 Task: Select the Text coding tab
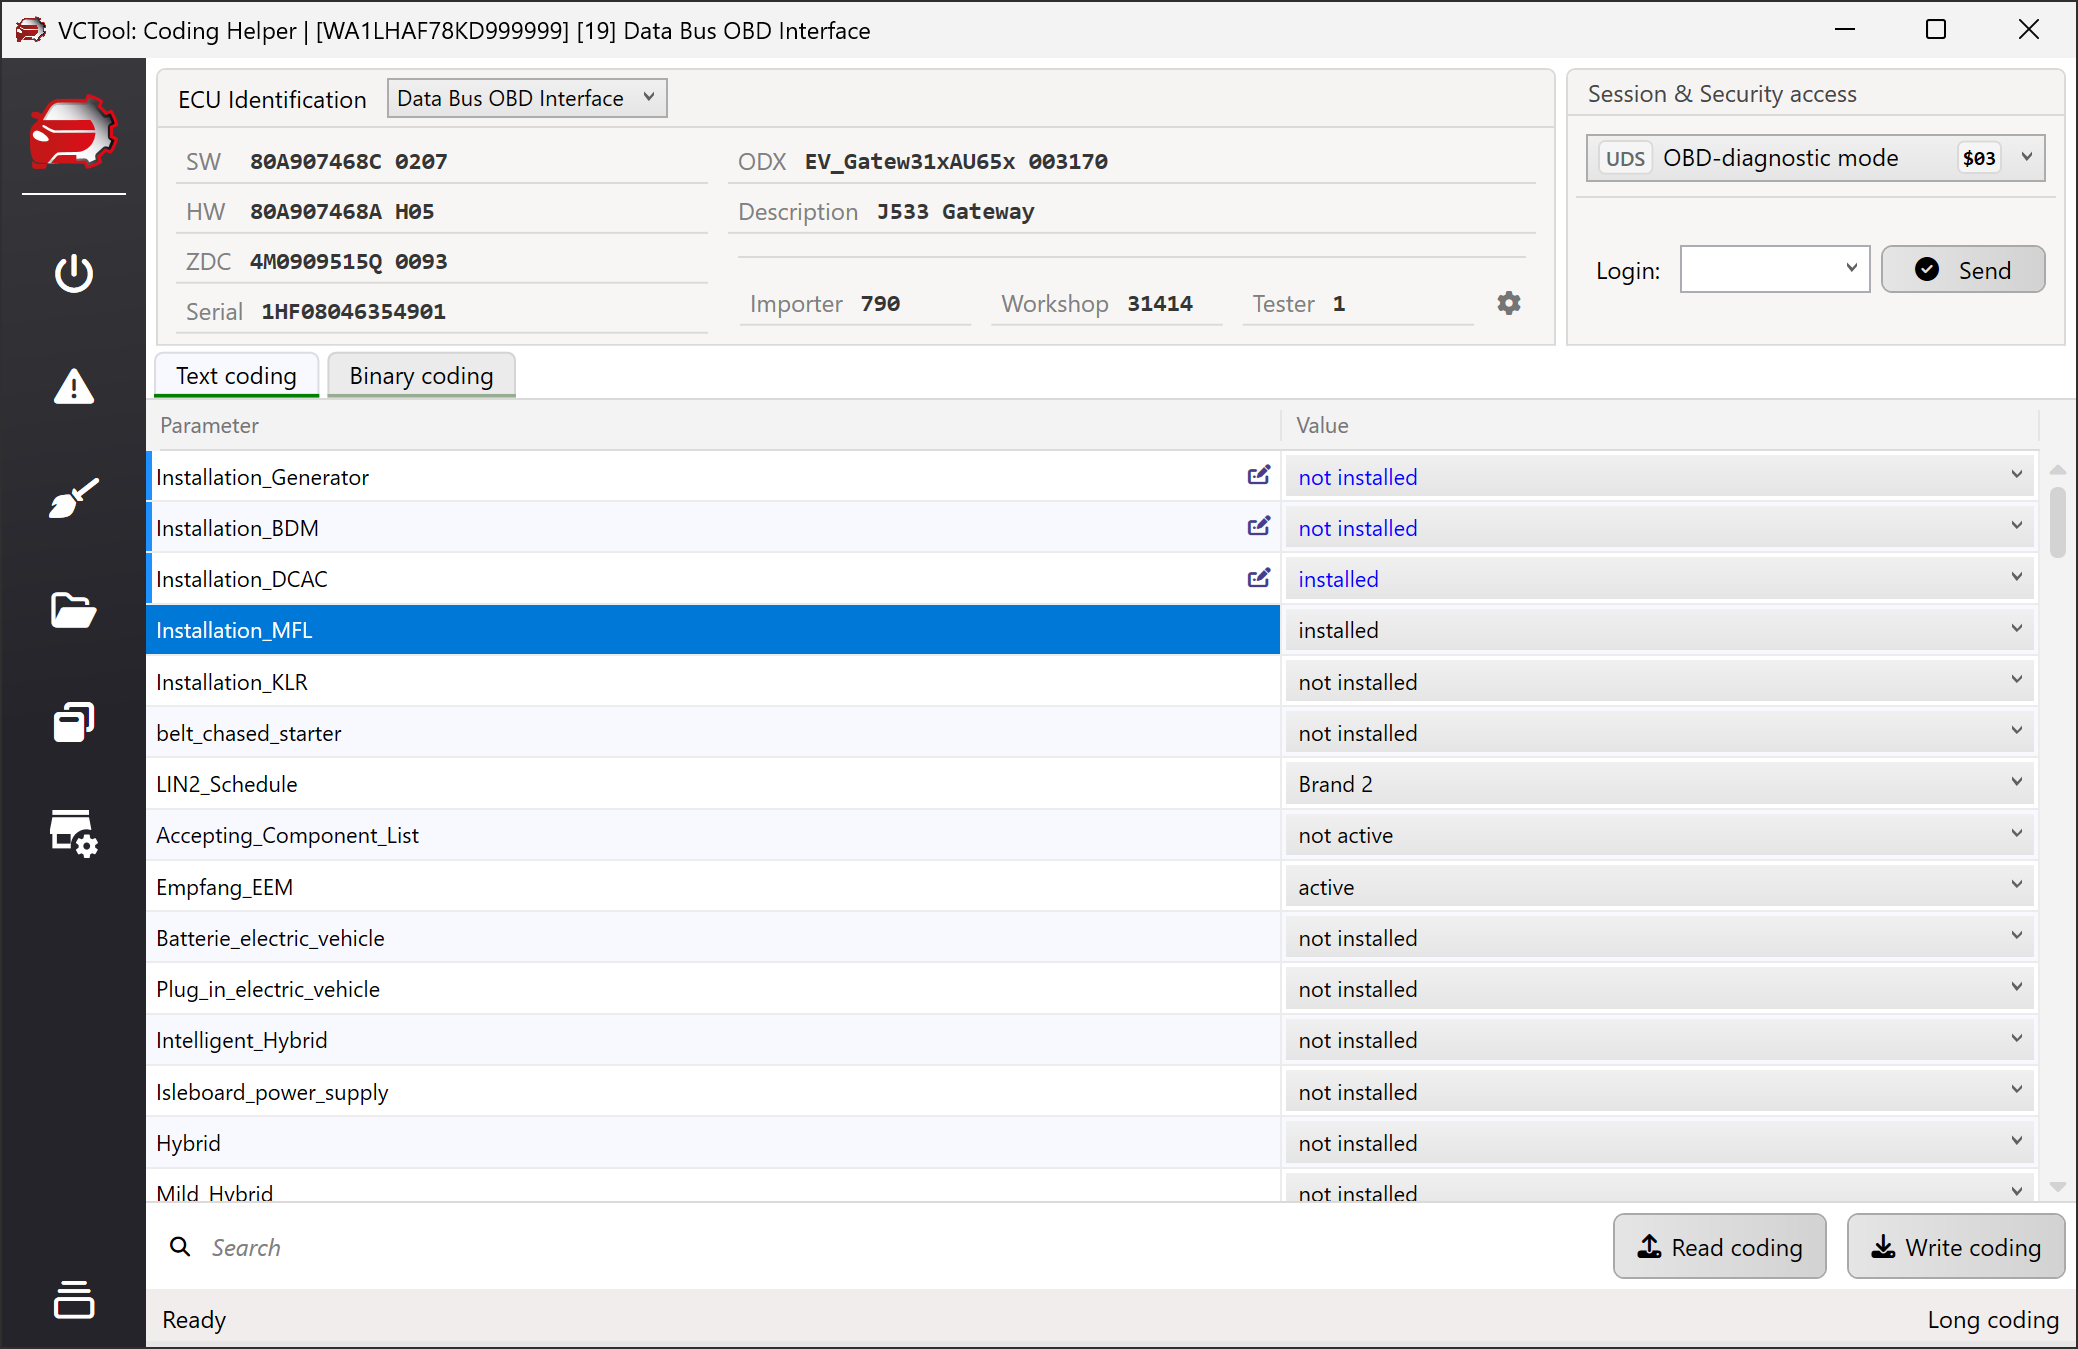coord(236,376)
